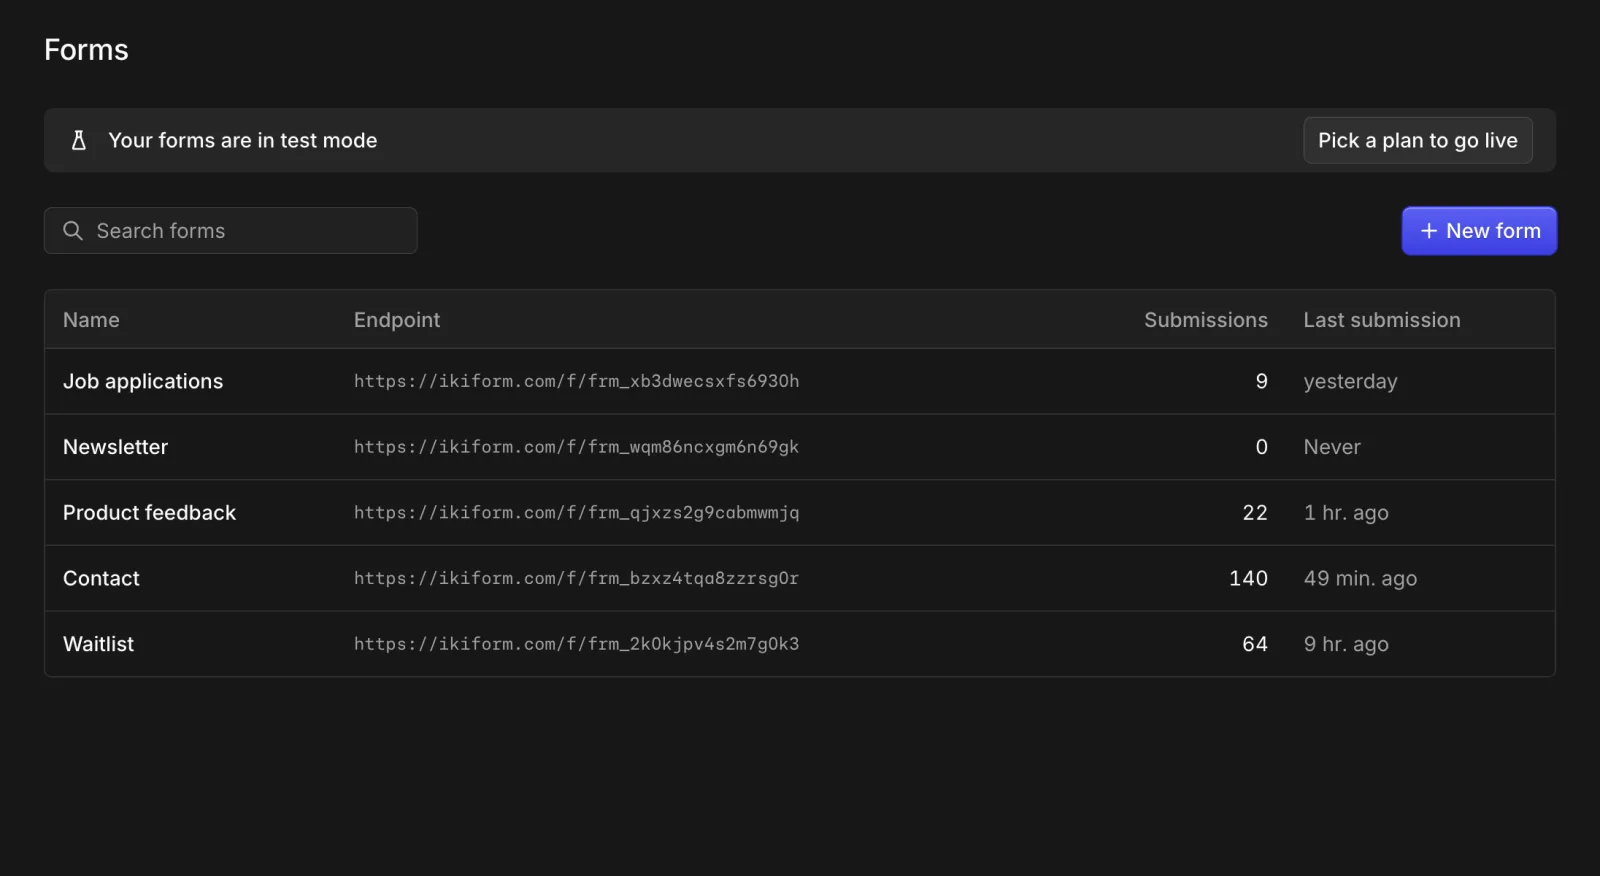1600x876 pixels.
Task: Open the Newsletter form
Action: tap(115, 447)
